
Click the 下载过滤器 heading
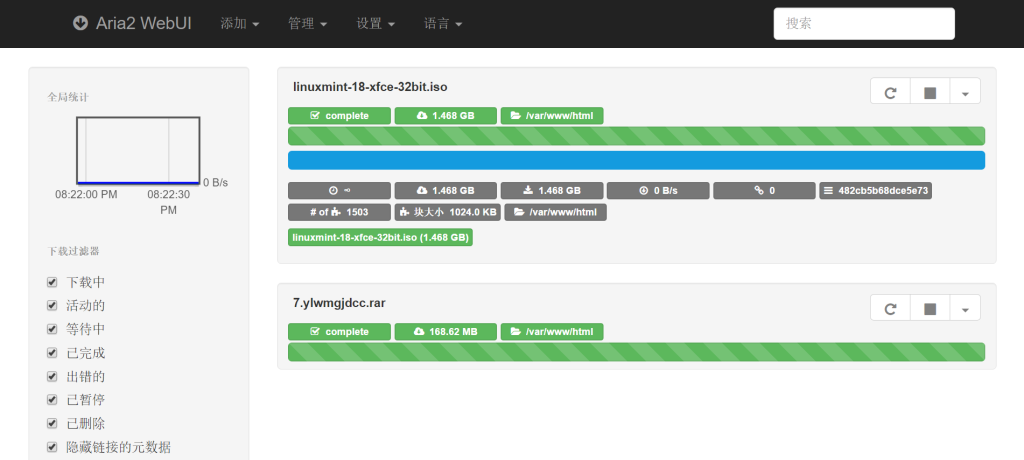73,251
